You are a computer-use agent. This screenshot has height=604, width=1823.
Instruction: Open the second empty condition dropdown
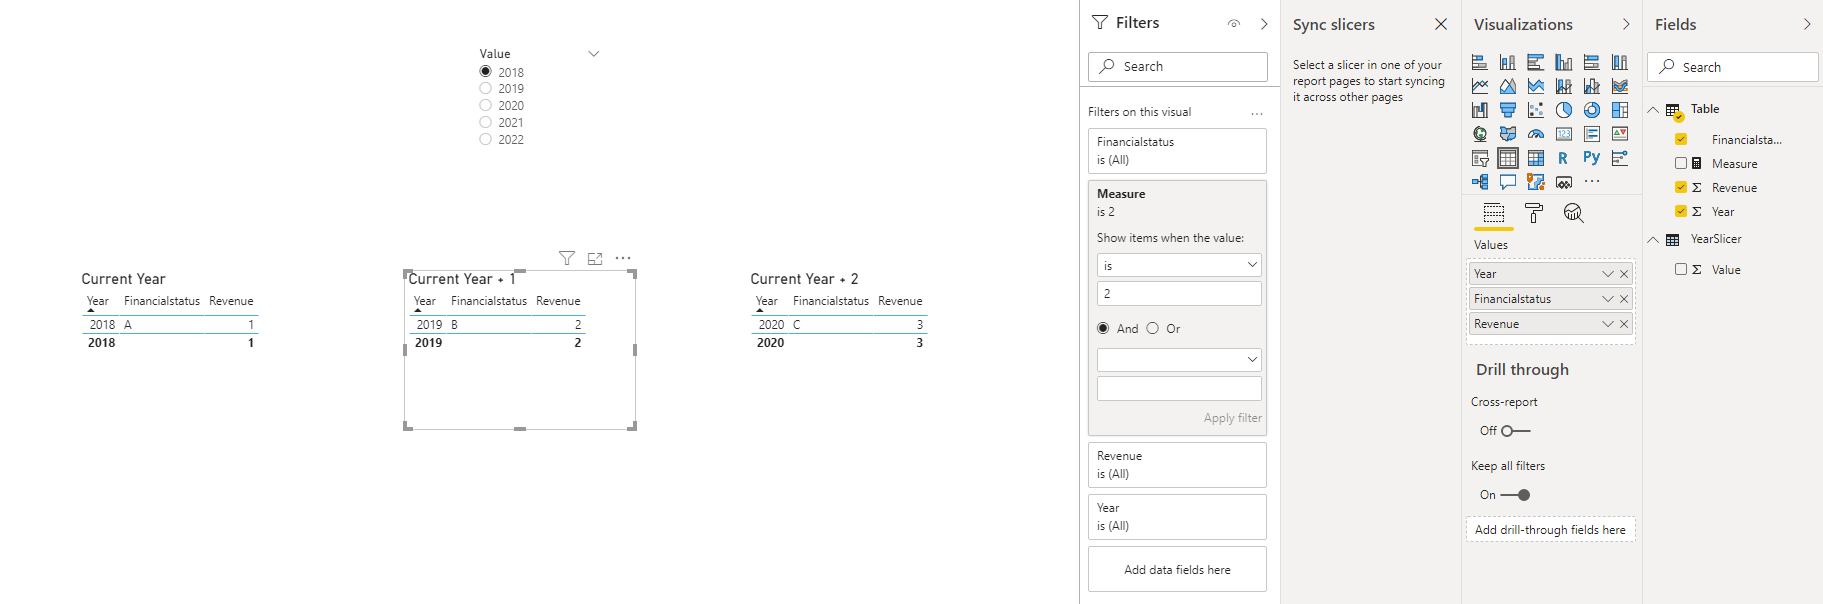point(1179,359)
